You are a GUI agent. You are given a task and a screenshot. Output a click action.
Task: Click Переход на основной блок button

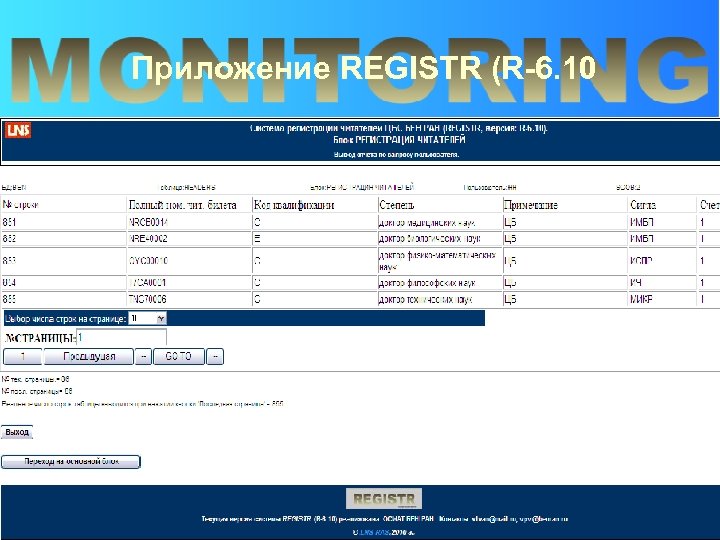[71, 461]
